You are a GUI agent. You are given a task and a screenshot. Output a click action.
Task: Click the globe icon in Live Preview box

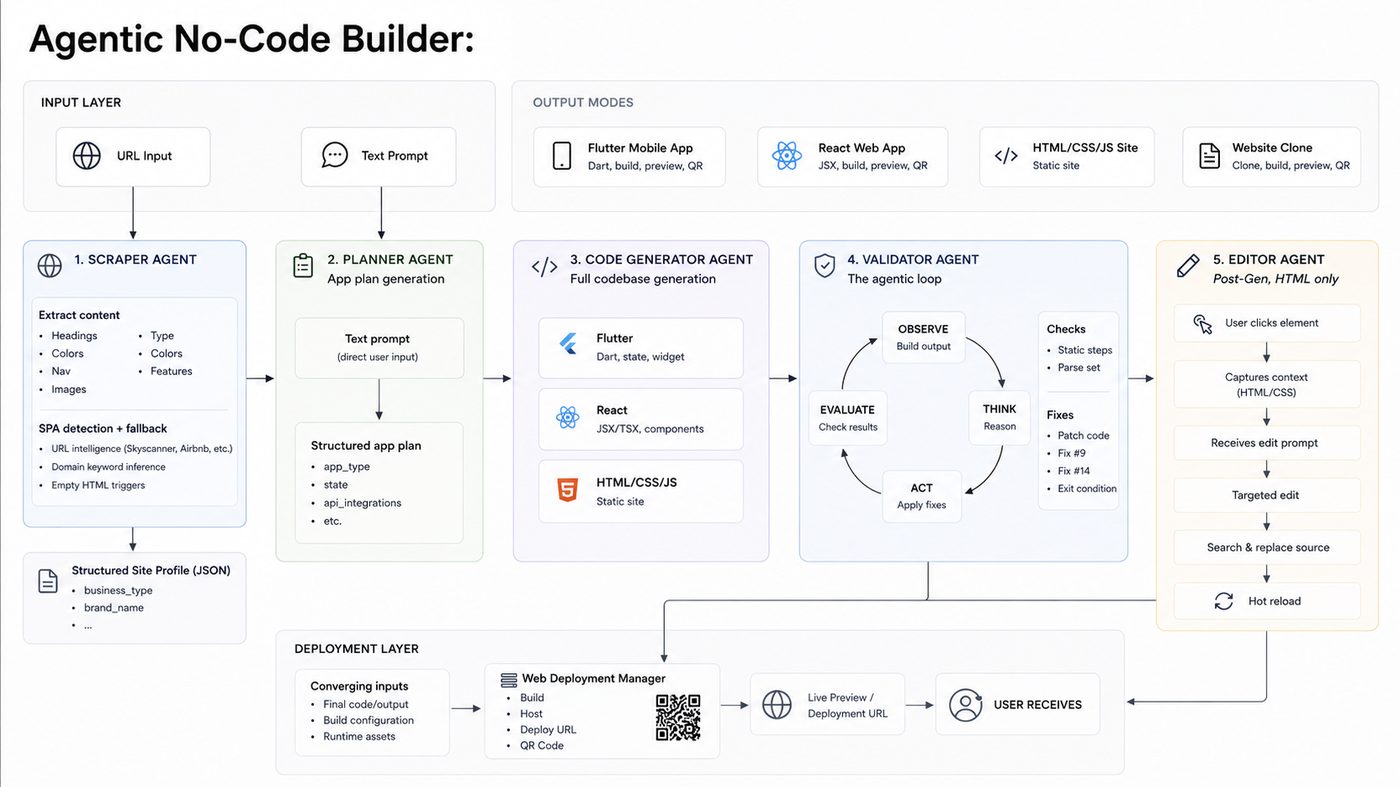point(777,705)
